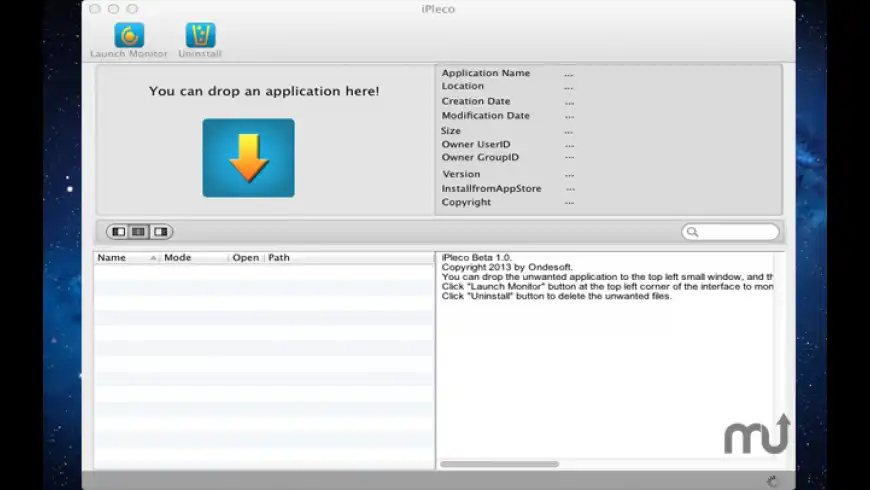
Task: Click the "iPleco Beta 1.0." log line
Action: pyautogui.click(x=477, y=257)
